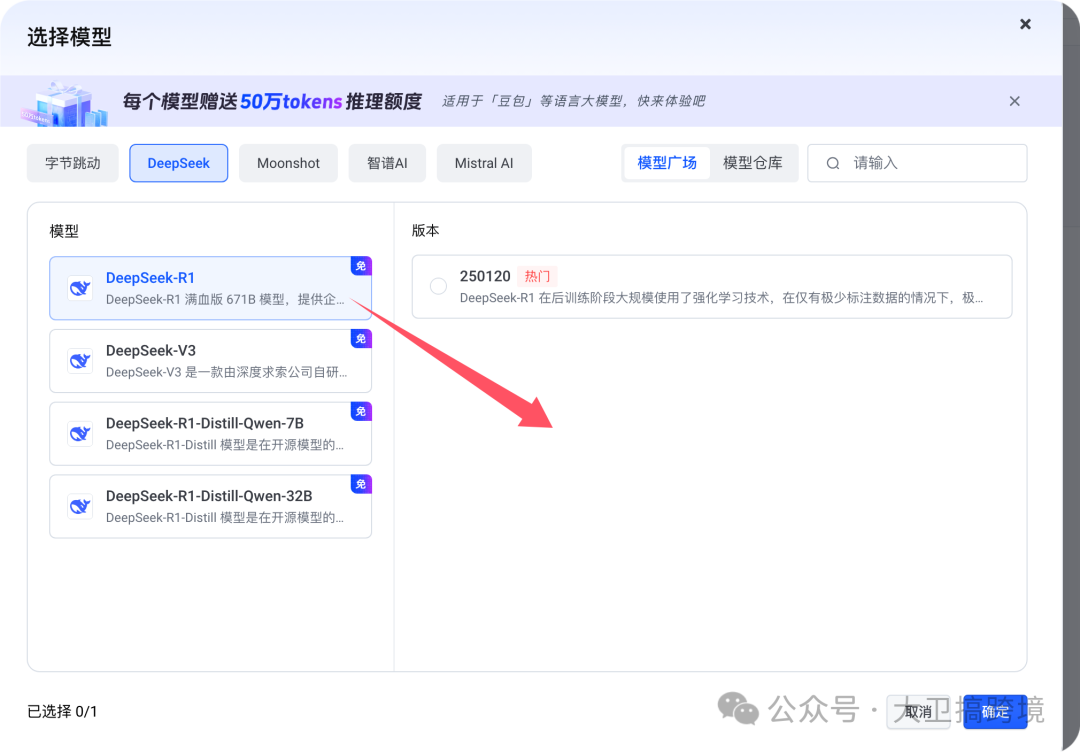
Task: Switch to the 模型仓库 view
Action: click(x=755, y=162)
